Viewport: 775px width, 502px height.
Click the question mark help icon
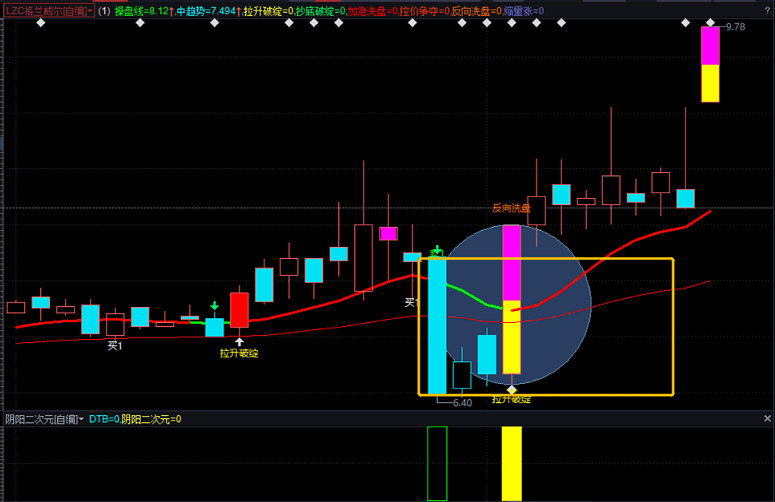pos(768,10)
